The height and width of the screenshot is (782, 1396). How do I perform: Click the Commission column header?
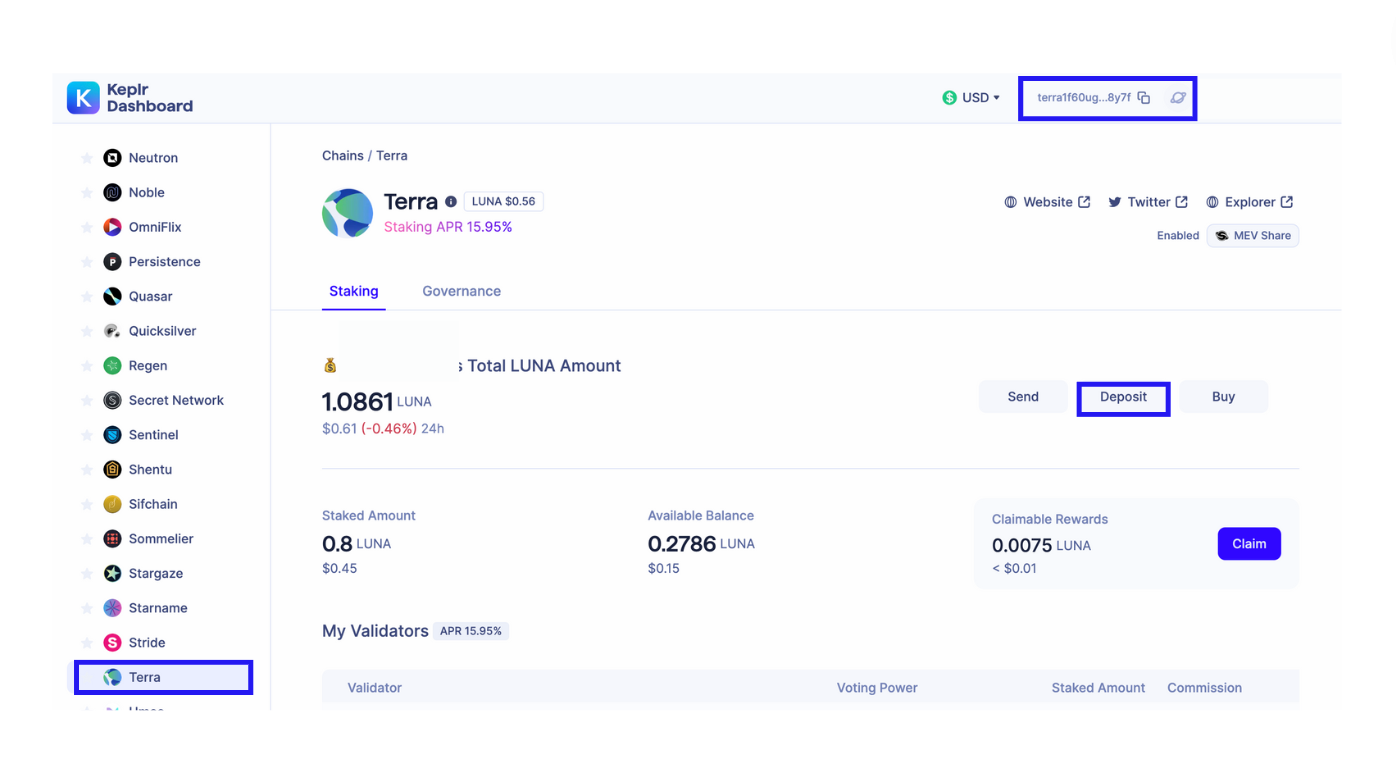click(x=1204, y=688)
